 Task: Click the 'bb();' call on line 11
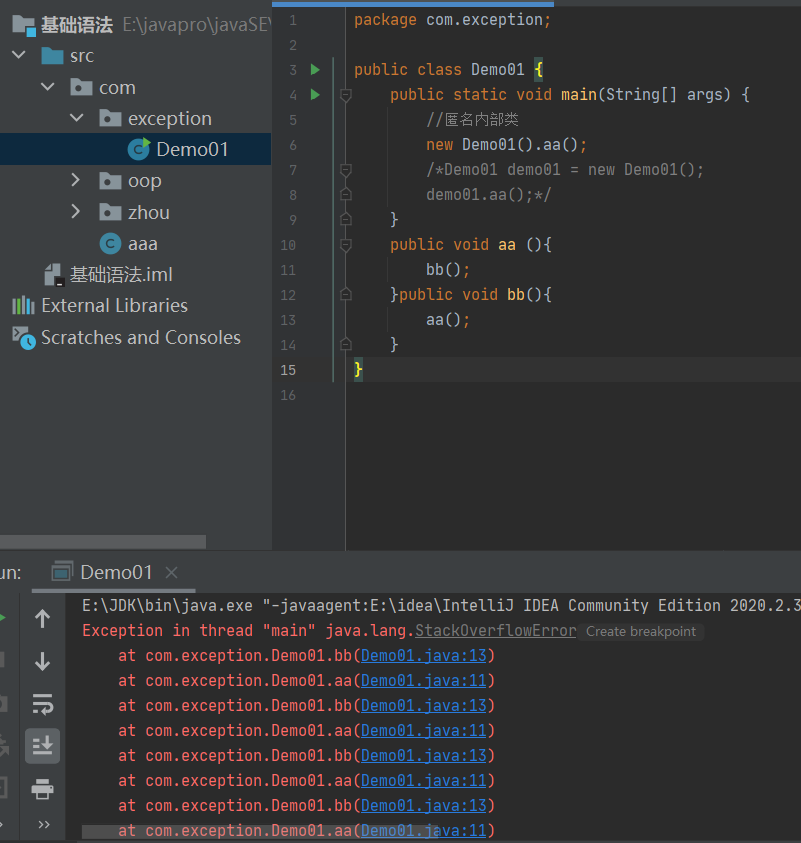(x=448, y=269)
